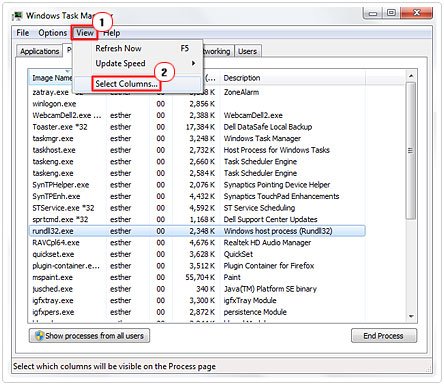444x386 pixels.
Task: Click Host Process for Windows Tasks description
Action: pos(277,150)
